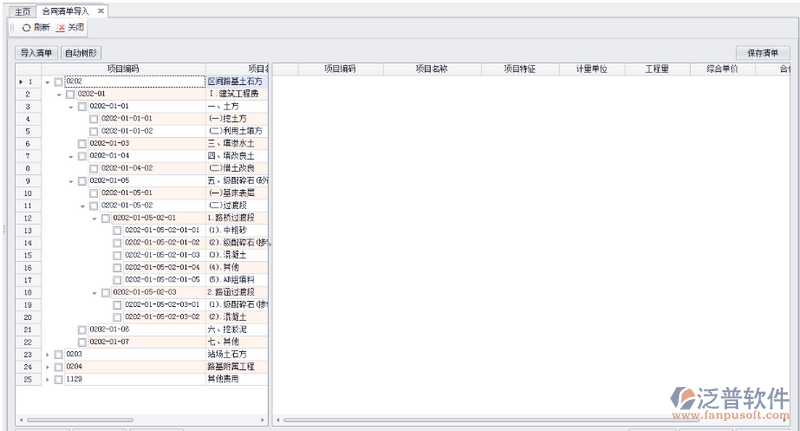Click right grid header 项目名称
Viewport: 800px width, 431px height.
tap(432, 69)
